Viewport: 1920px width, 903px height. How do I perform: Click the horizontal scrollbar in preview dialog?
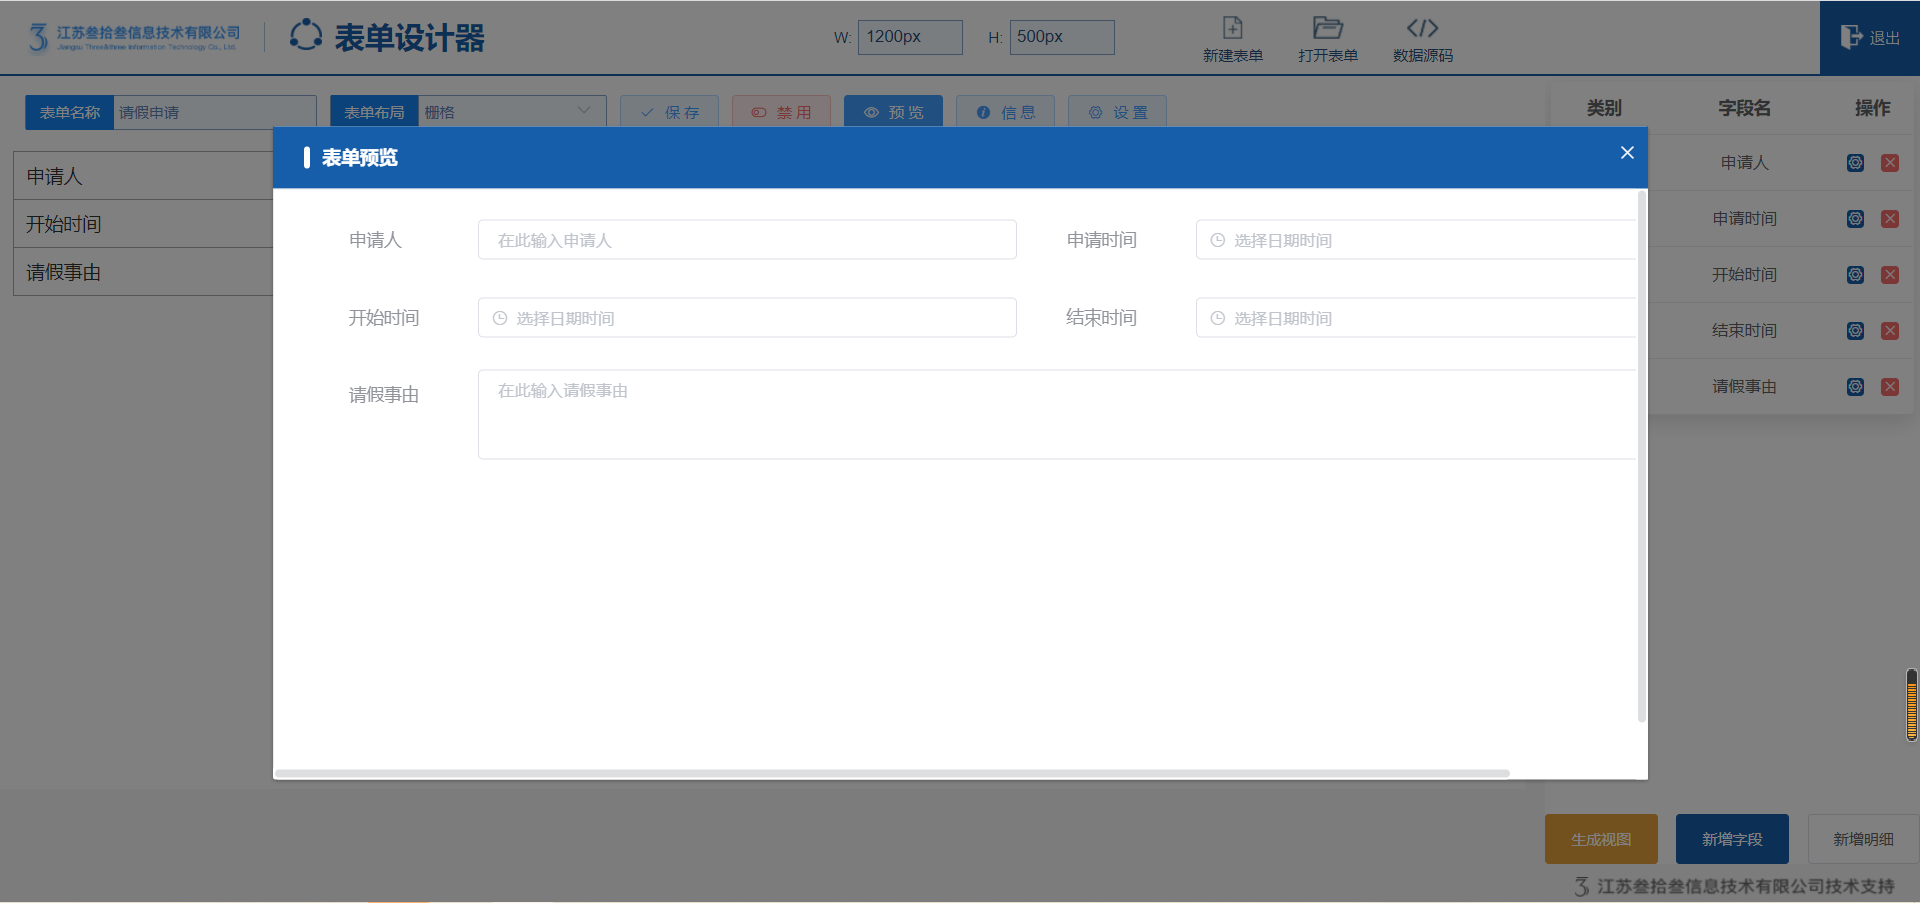891,773
